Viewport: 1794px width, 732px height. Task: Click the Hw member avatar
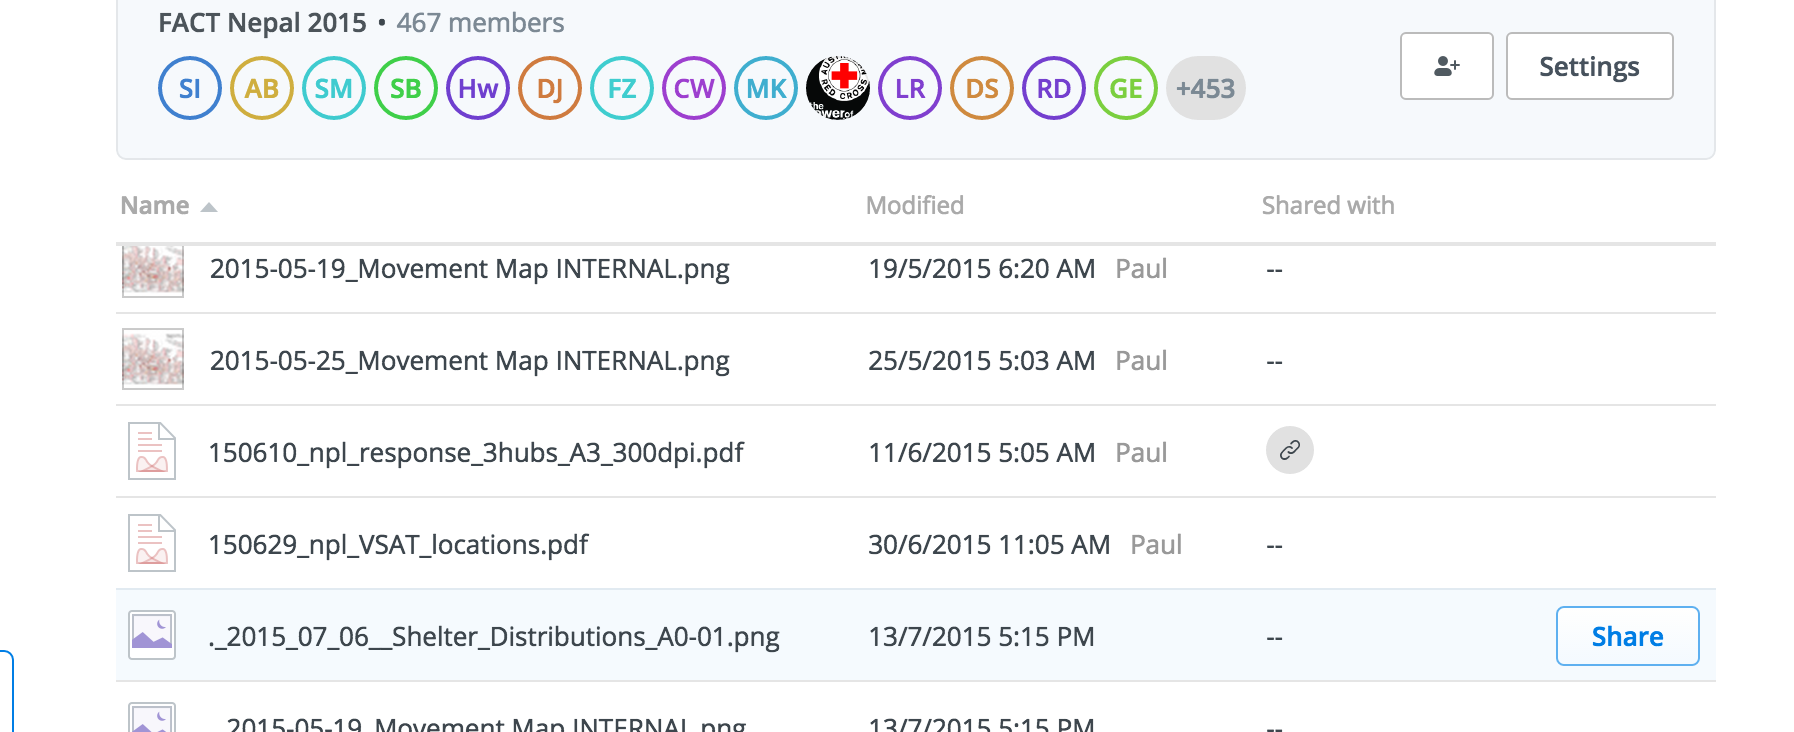(x=478, y=88)
